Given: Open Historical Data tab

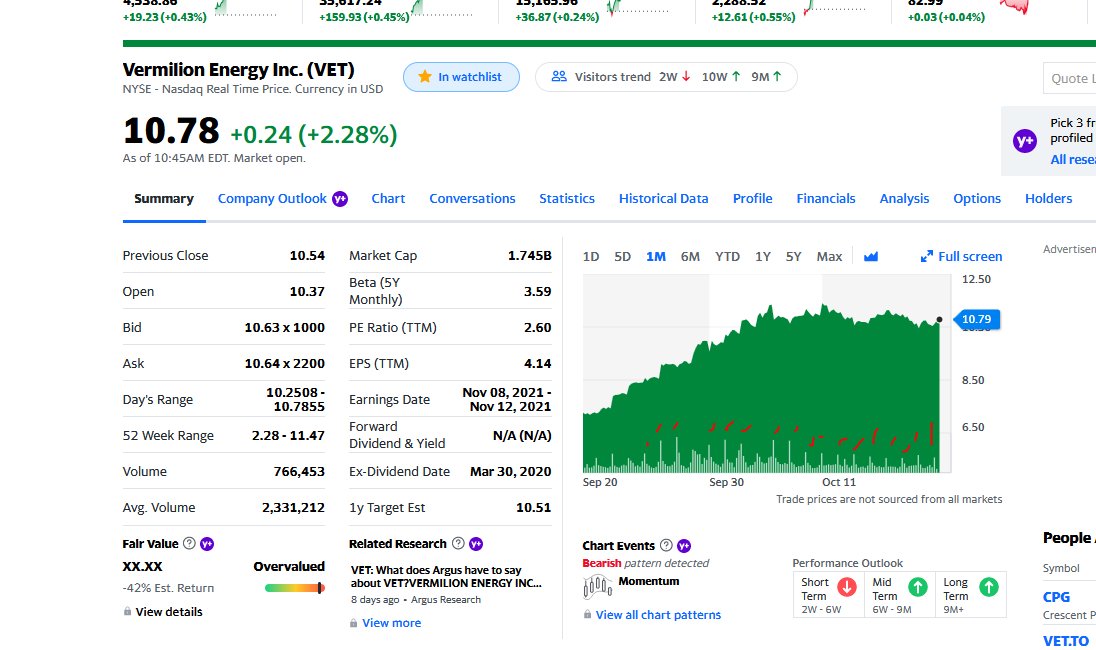Looking at the screenshot, I should (663, 198).
